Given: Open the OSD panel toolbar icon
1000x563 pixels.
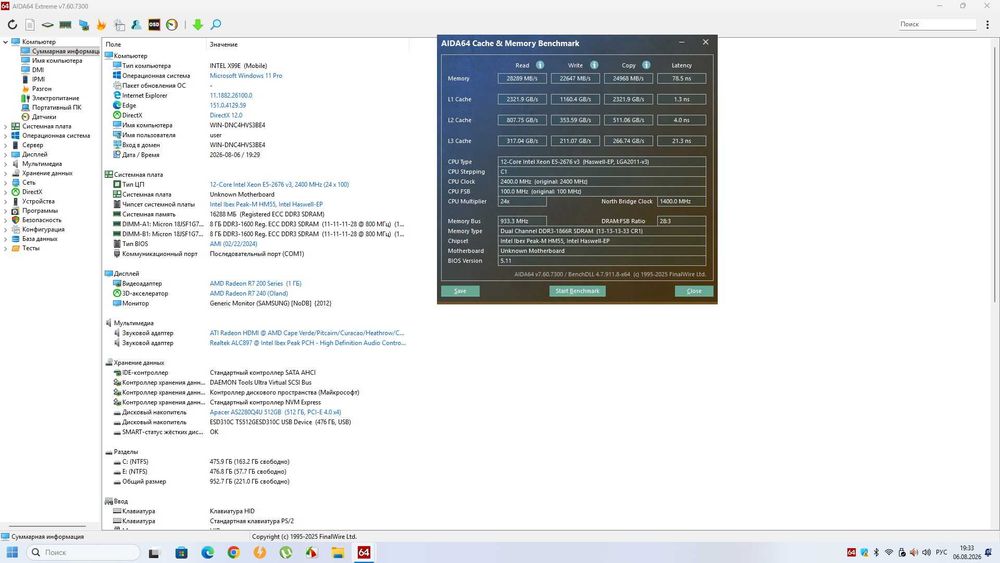Looking at the screenshot, I should tap(154, 24).
